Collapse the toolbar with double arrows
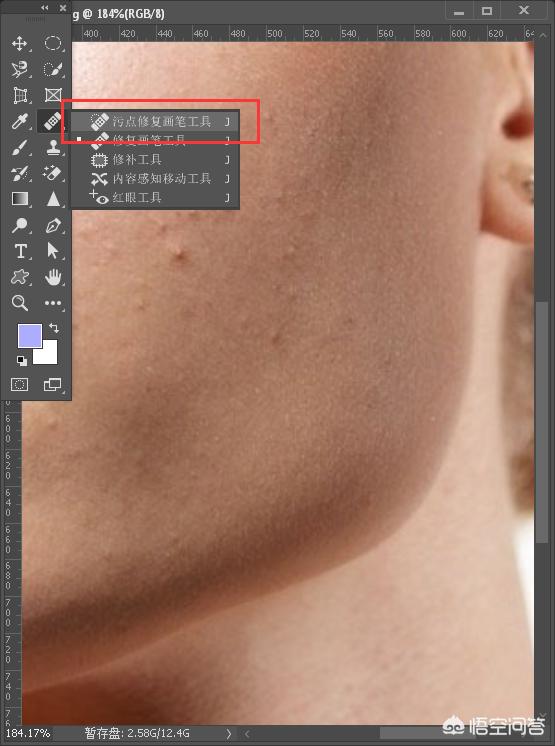Viewport: 555px width, 746px height. [x=45, y=8]
